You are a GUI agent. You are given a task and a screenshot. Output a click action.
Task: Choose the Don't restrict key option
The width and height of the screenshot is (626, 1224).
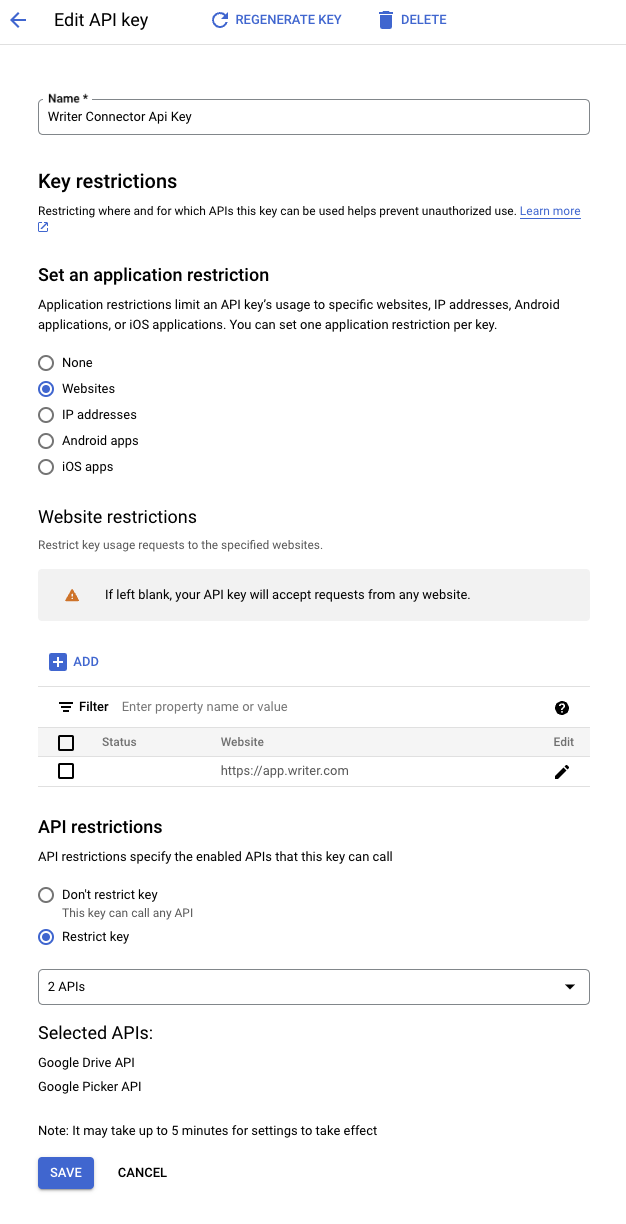pyautogui.click(x=46, y=895)
